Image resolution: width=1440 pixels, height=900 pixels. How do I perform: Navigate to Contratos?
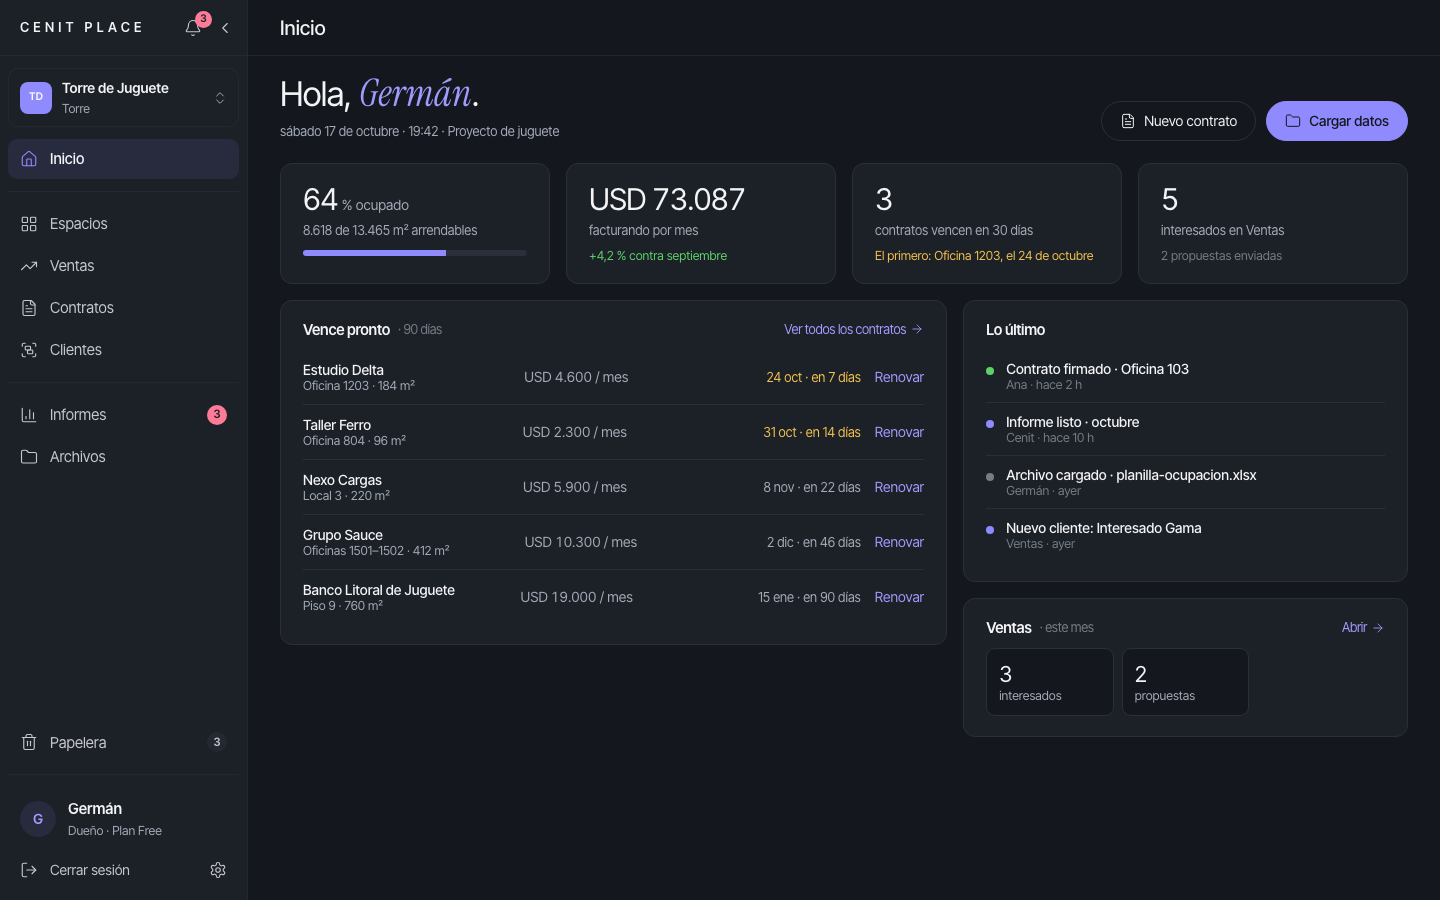[123, 308]
